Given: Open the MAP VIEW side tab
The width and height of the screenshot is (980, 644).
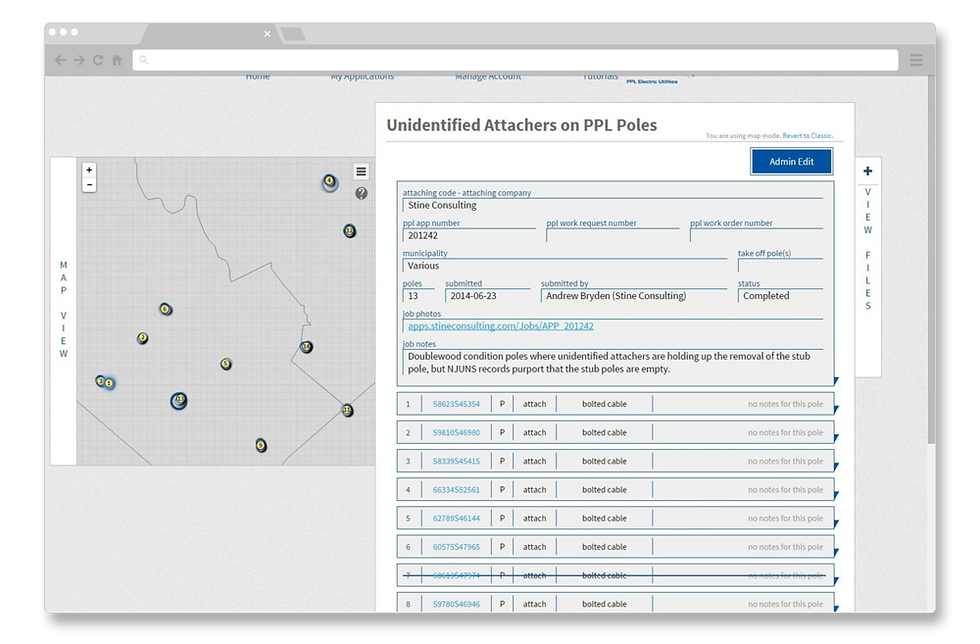Looking at the screenshot, I should [x=63, y=310].
